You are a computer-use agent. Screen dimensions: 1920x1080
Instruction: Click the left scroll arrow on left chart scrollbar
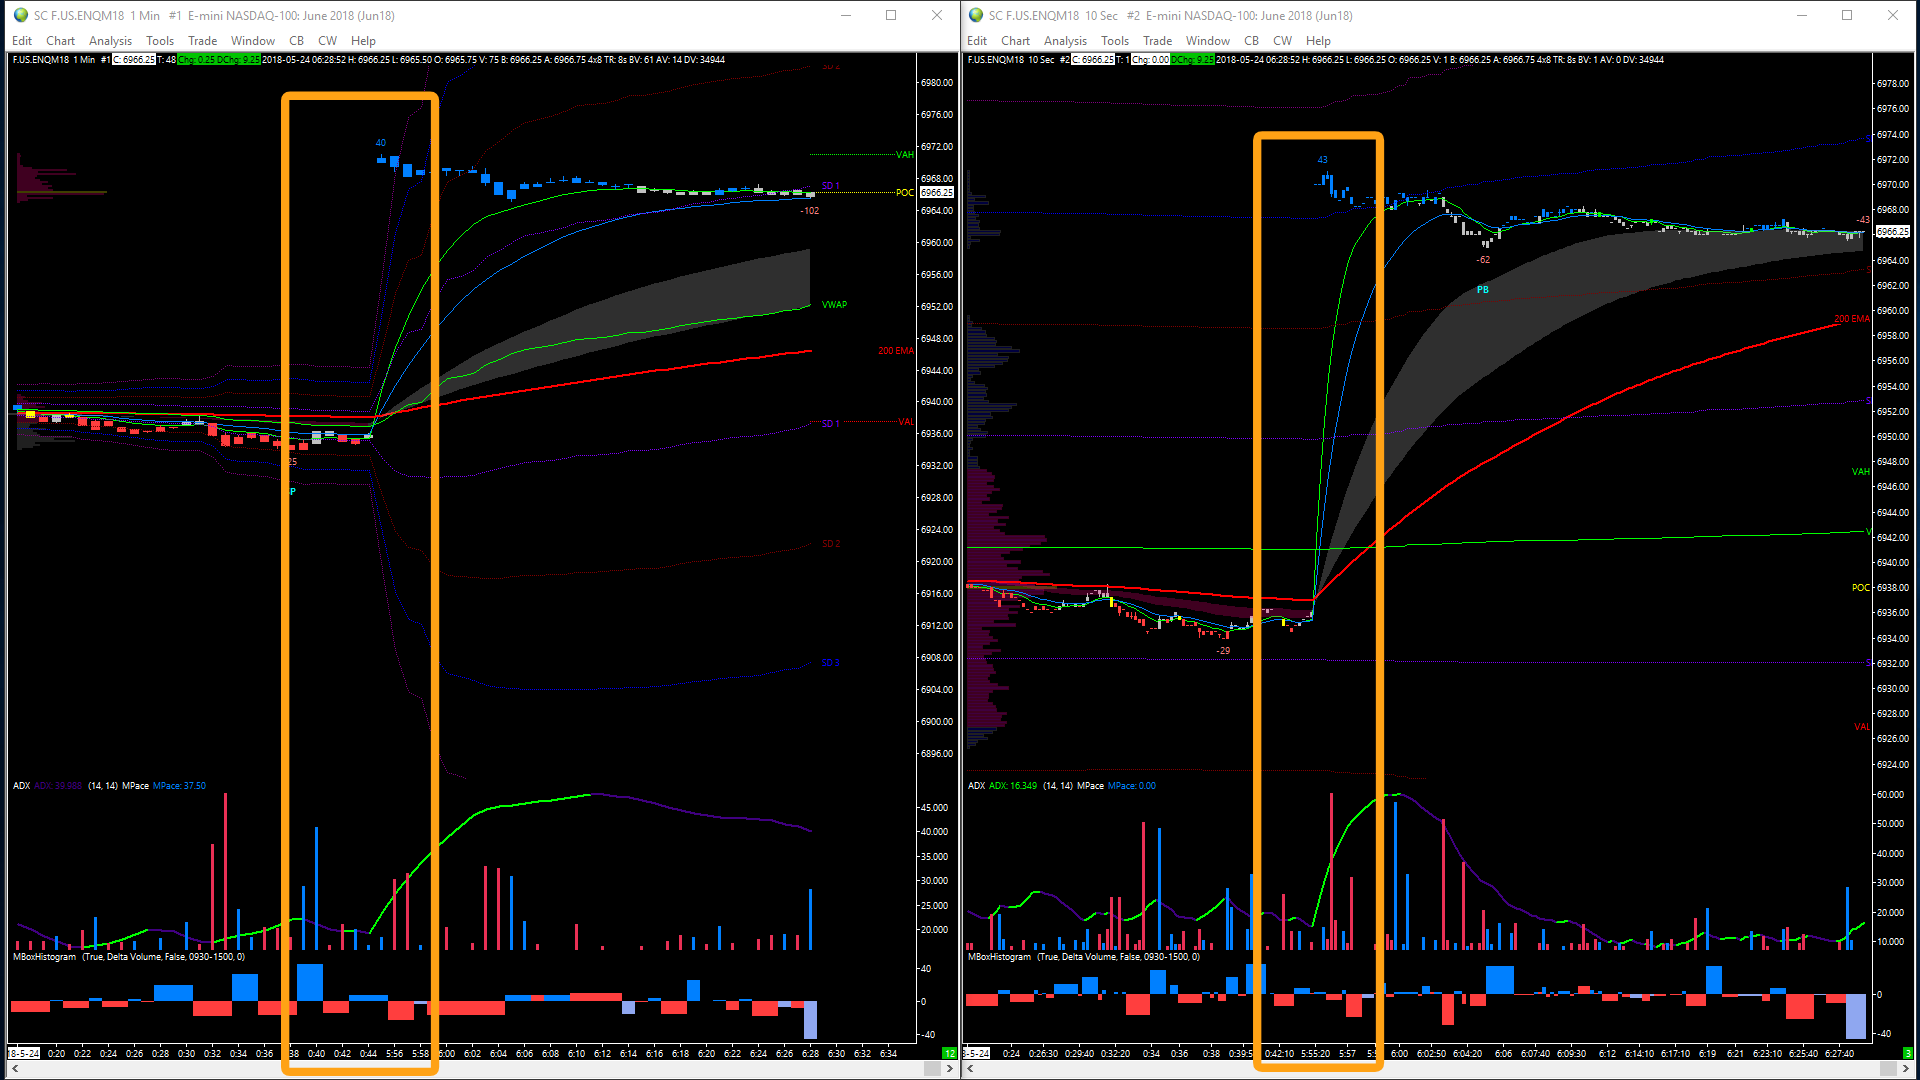[15, 1069]
